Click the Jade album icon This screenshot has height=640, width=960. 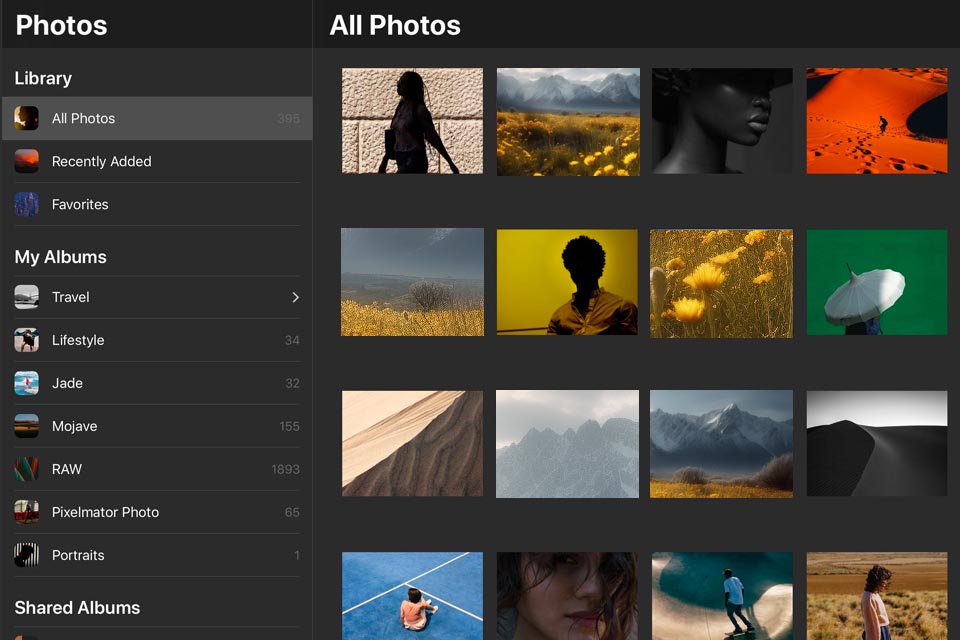(x=26, y=383)
